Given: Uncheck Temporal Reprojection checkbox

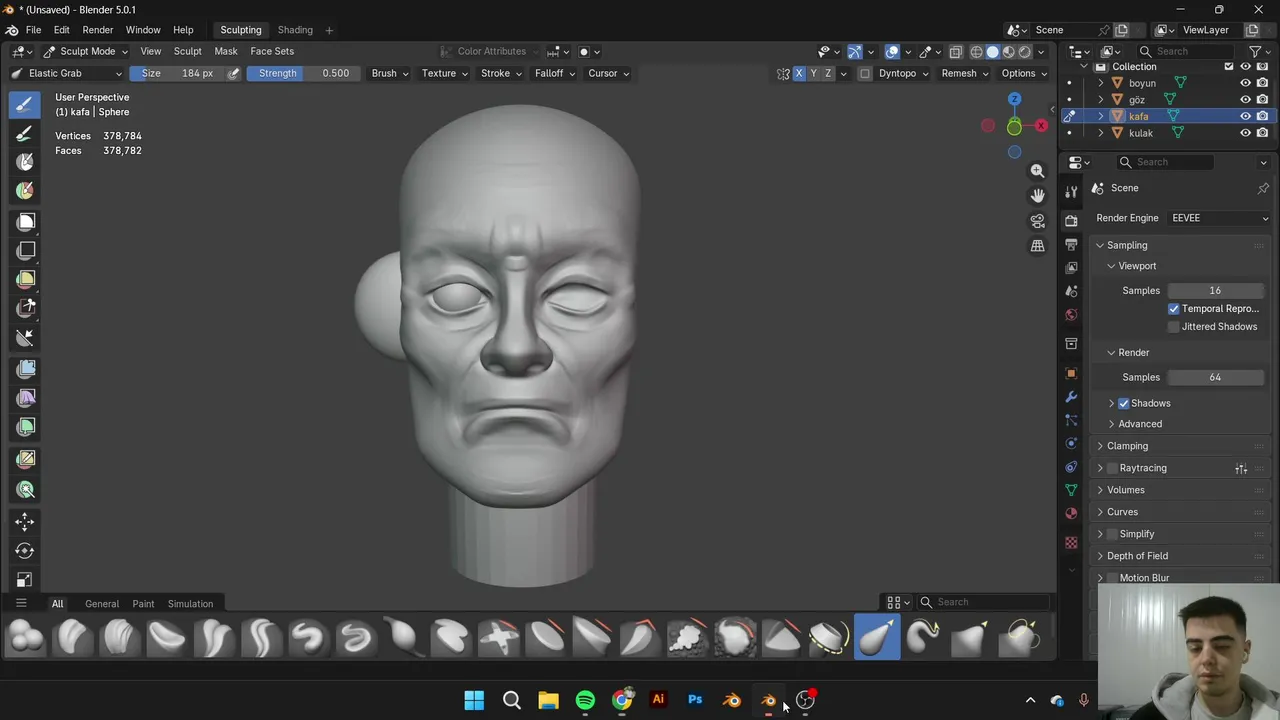Looking at the screenshot, I should pos(1173,309).
